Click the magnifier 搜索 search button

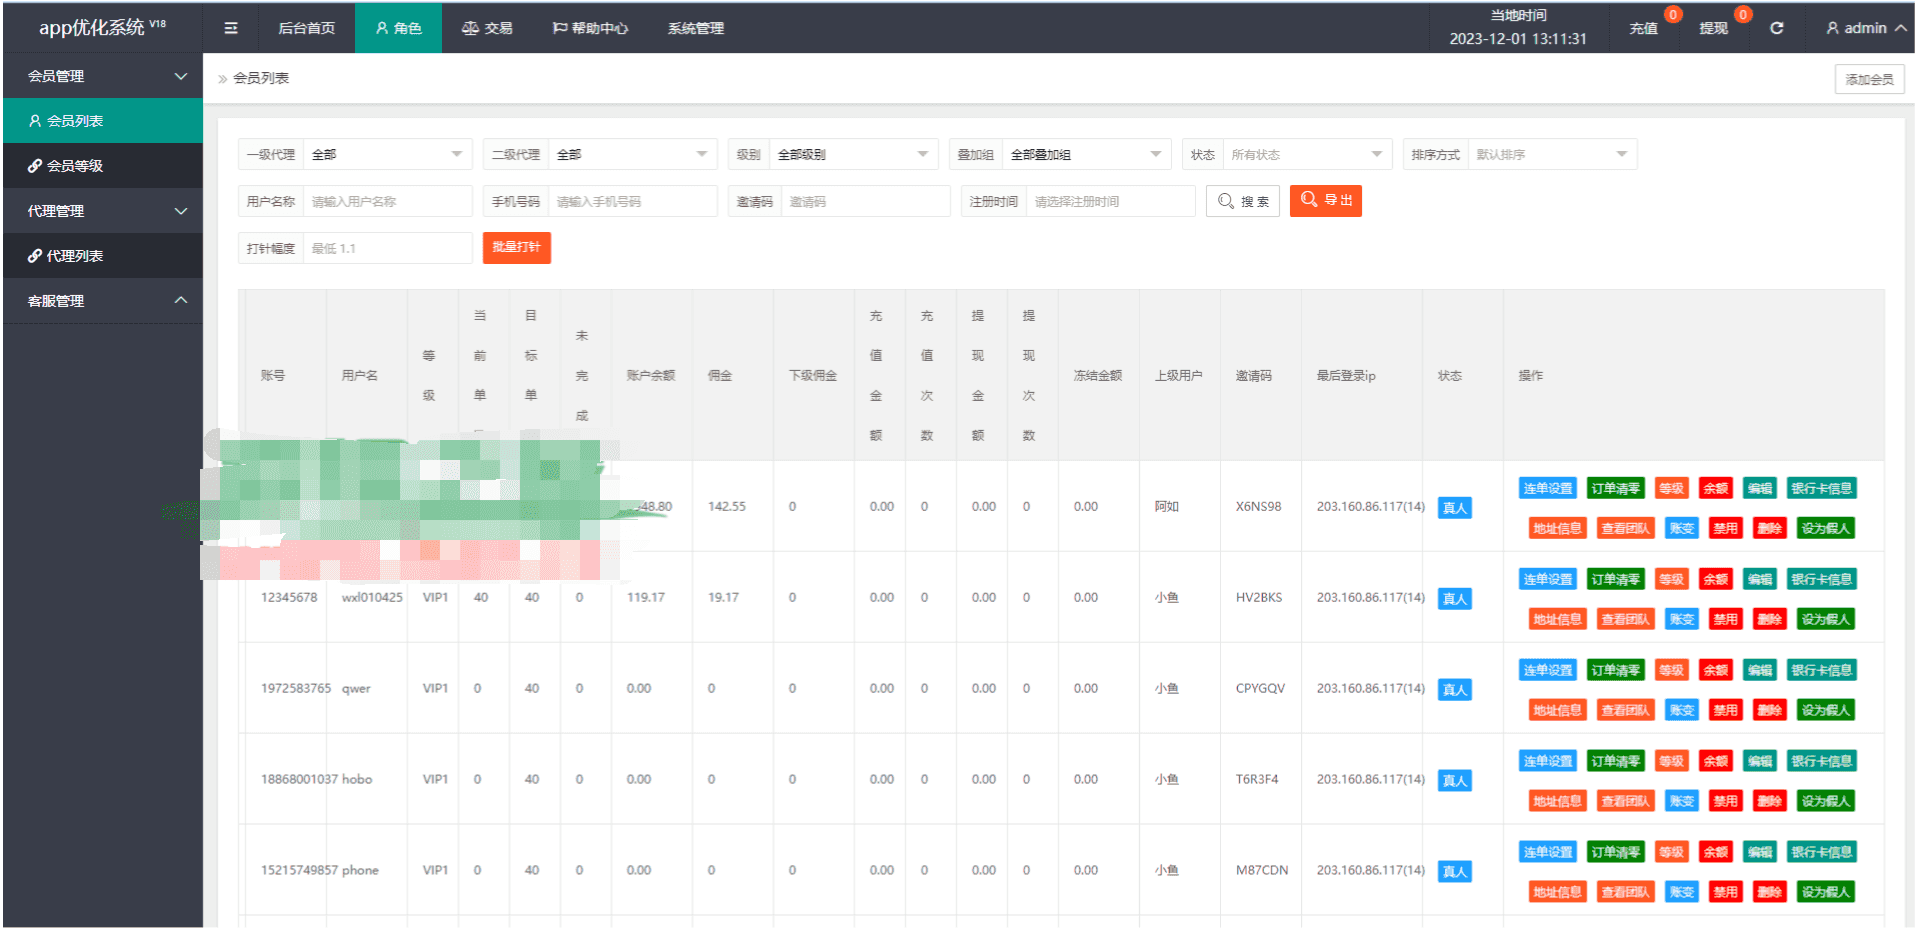click(1243, 201)
